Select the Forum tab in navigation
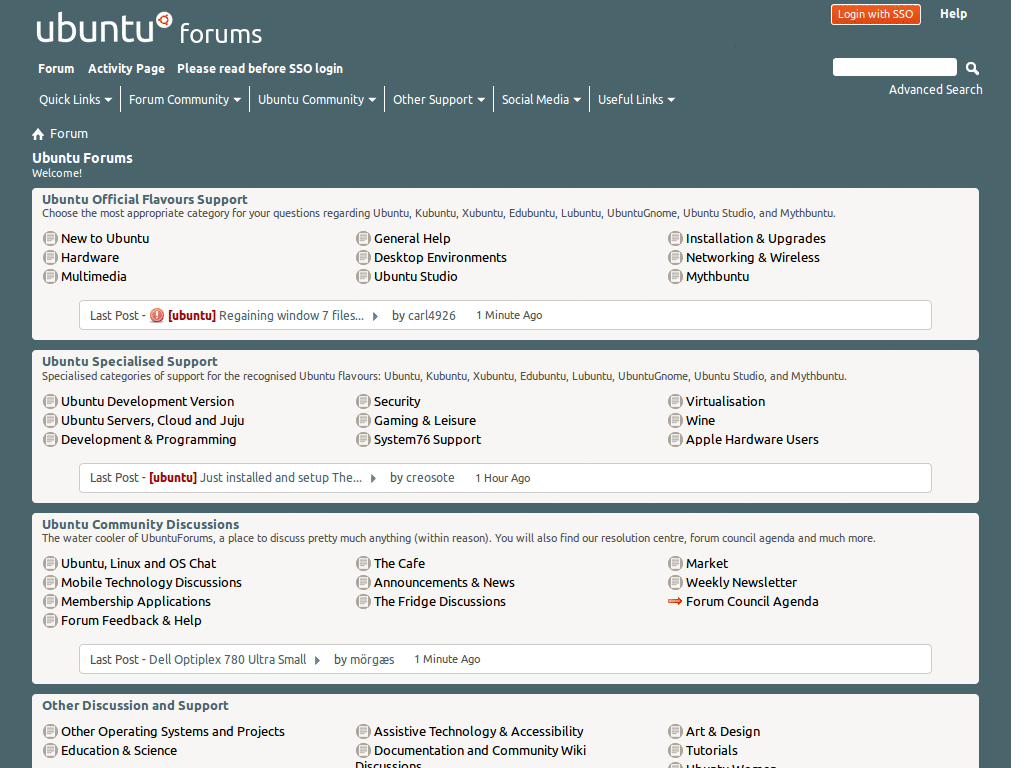Viewport: 1024px width, 768px height. tap(56, 69)
